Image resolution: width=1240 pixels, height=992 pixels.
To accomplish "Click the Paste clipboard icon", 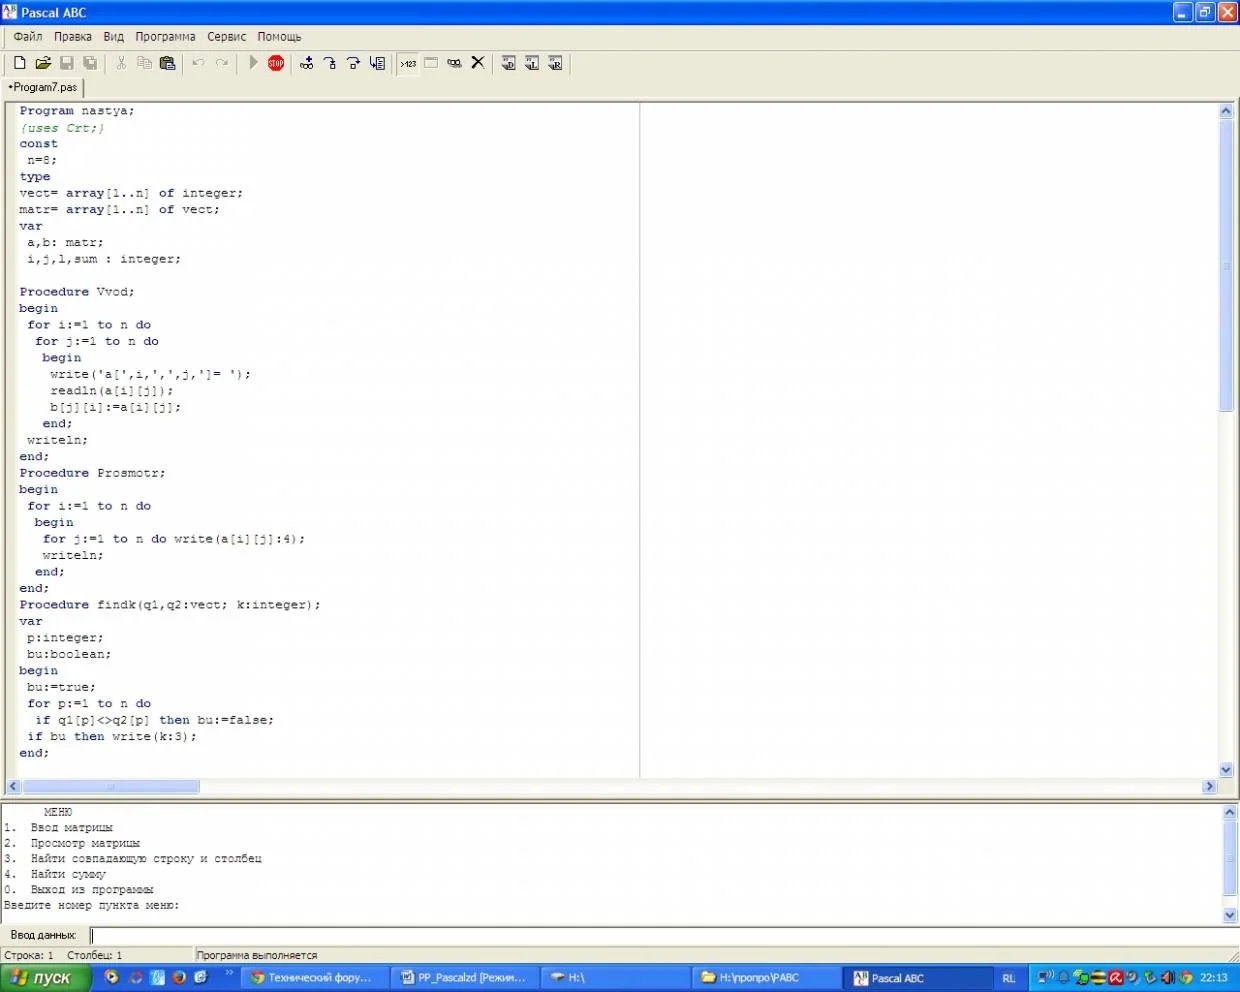I will tap(167, 63).
